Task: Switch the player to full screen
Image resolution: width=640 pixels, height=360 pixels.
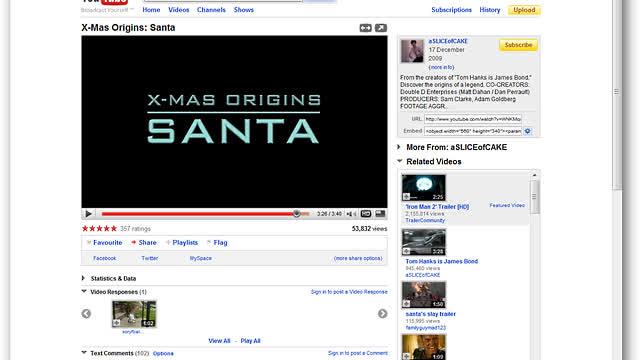Action: (x=380, y=213)
